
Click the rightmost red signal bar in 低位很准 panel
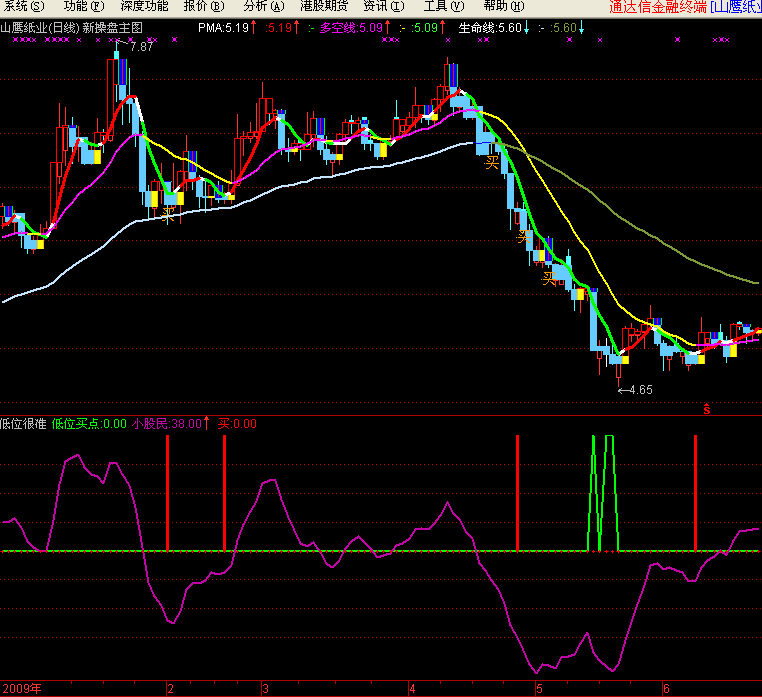click(695, 493)
